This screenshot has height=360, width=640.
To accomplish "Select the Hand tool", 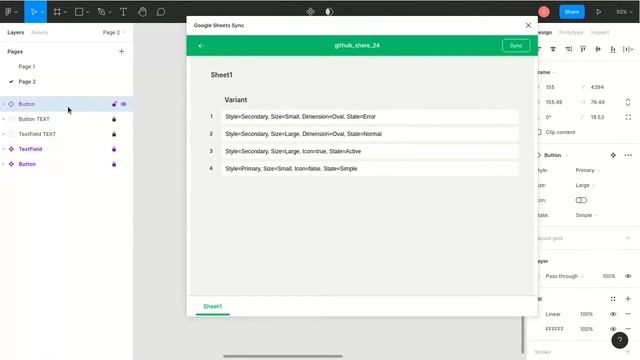I will [142, 12].
